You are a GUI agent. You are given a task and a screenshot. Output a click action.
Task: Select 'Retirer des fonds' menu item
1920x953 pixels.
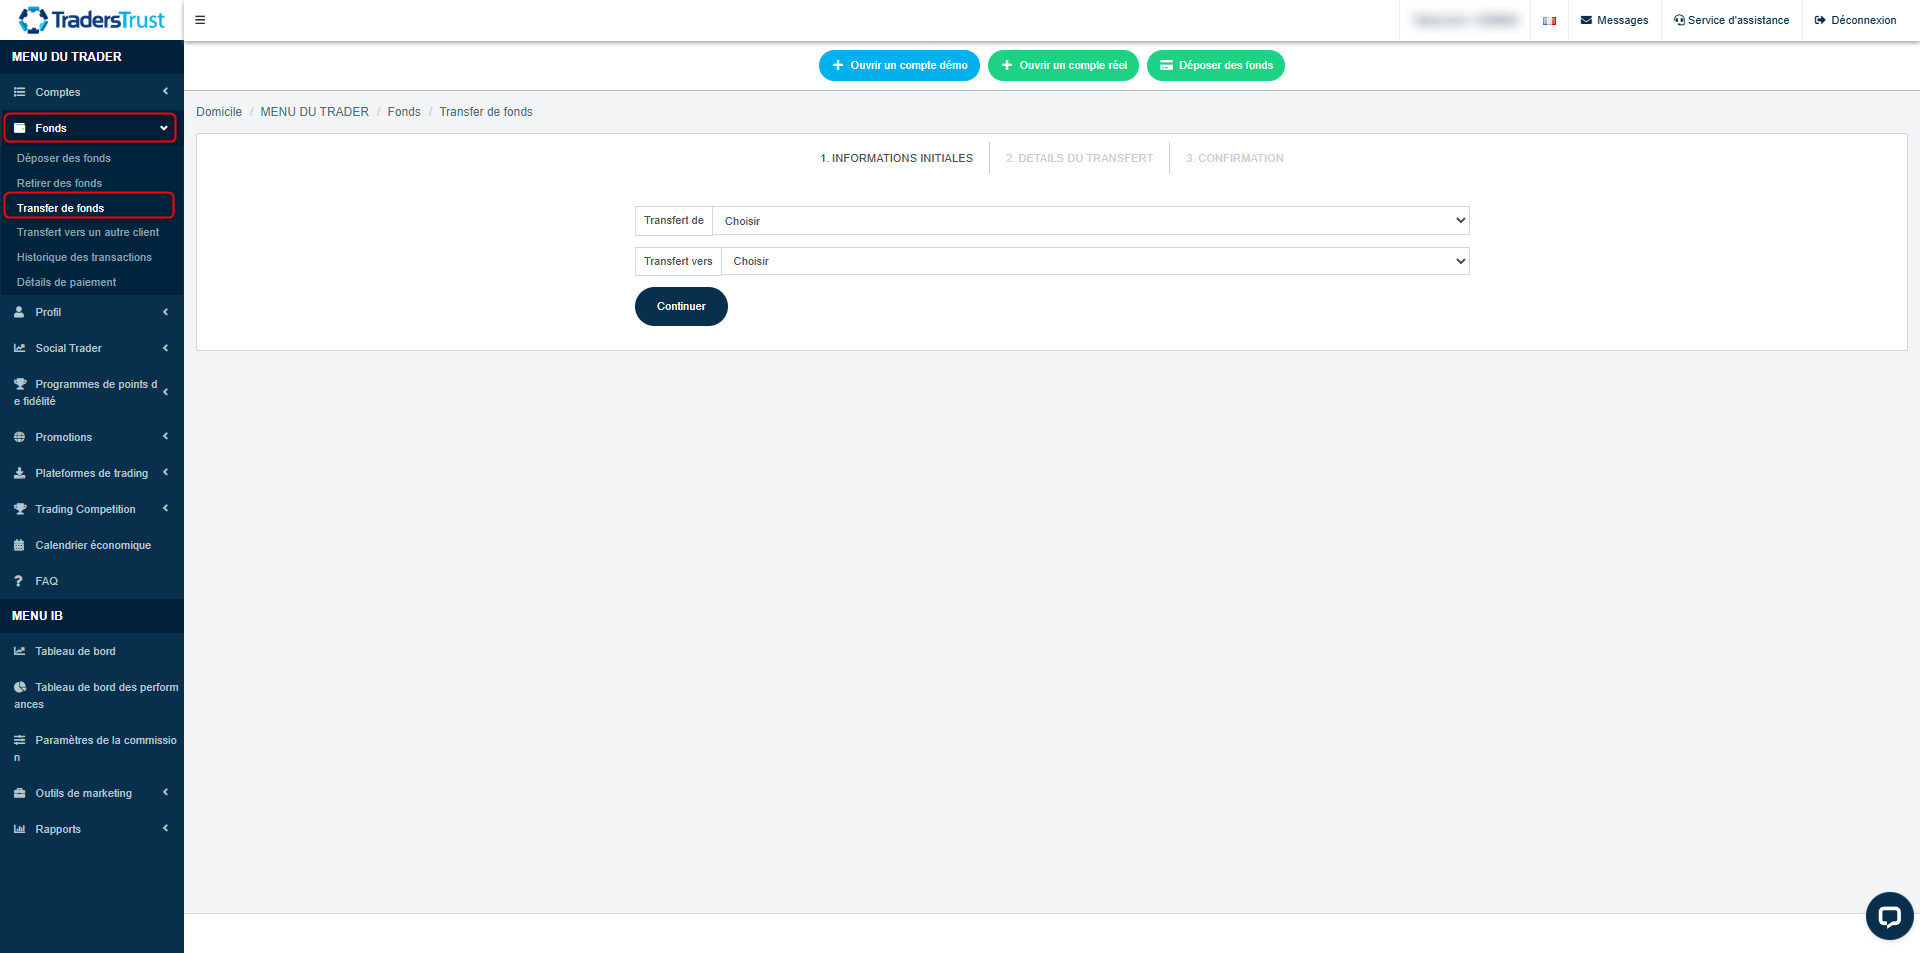[x=59, y=183]
